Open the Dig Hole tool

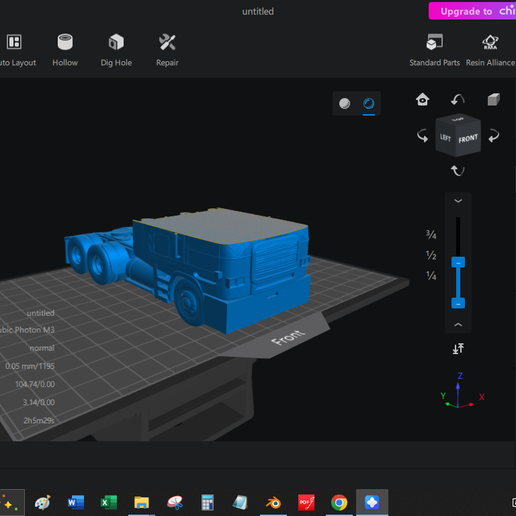[116, 50]
